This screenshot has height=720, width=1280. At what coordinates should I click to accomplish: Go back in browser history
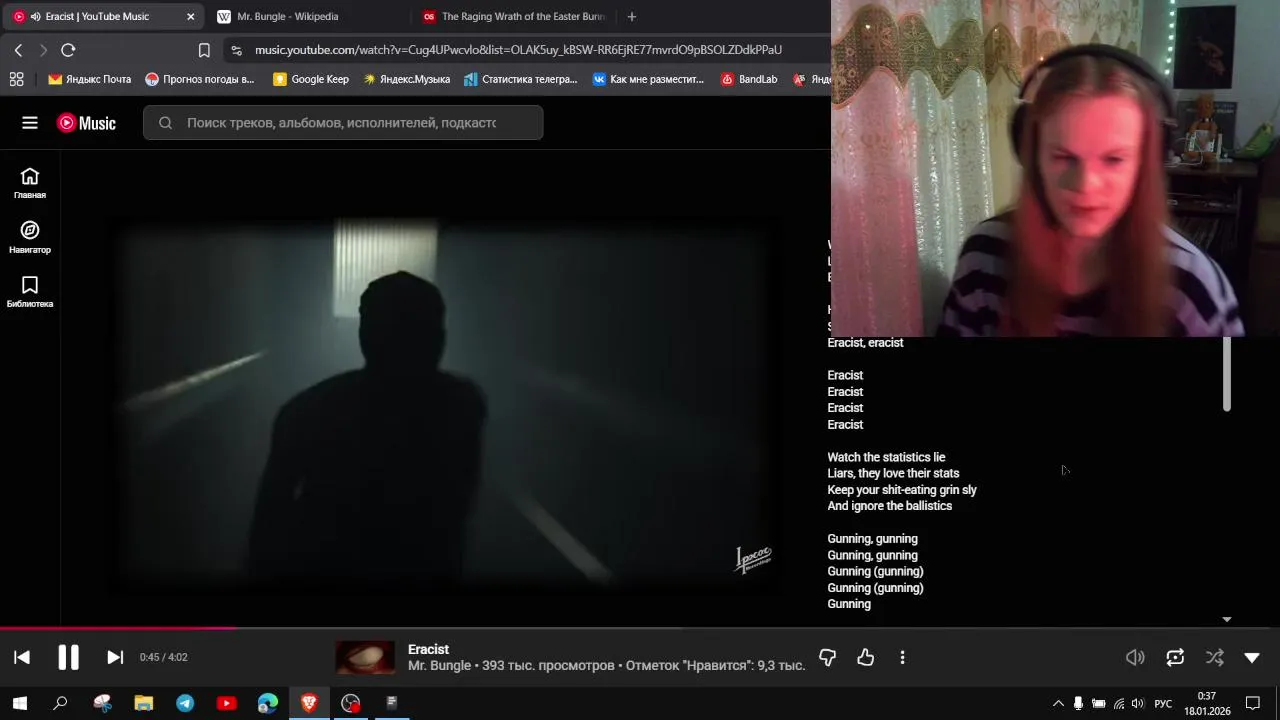18,50
